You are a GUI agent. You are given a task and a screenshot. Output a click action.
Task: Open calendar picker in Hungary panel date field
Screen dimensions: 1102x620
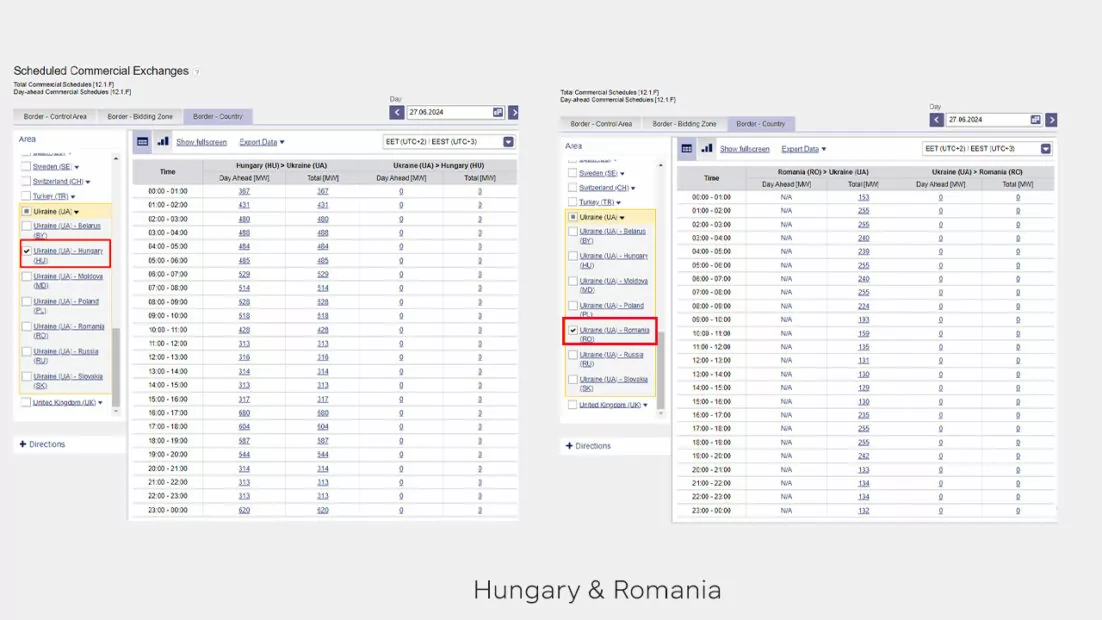click(498, 112)
